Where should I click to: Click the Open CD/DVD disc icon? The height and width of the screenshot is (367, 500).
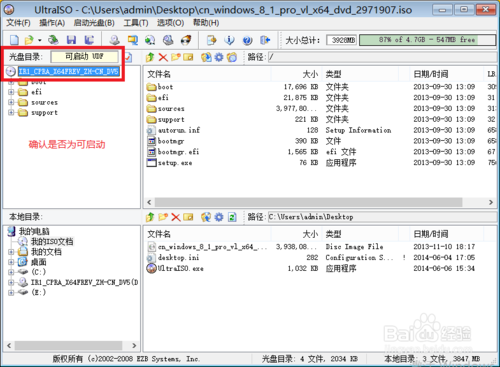[53, 40]
